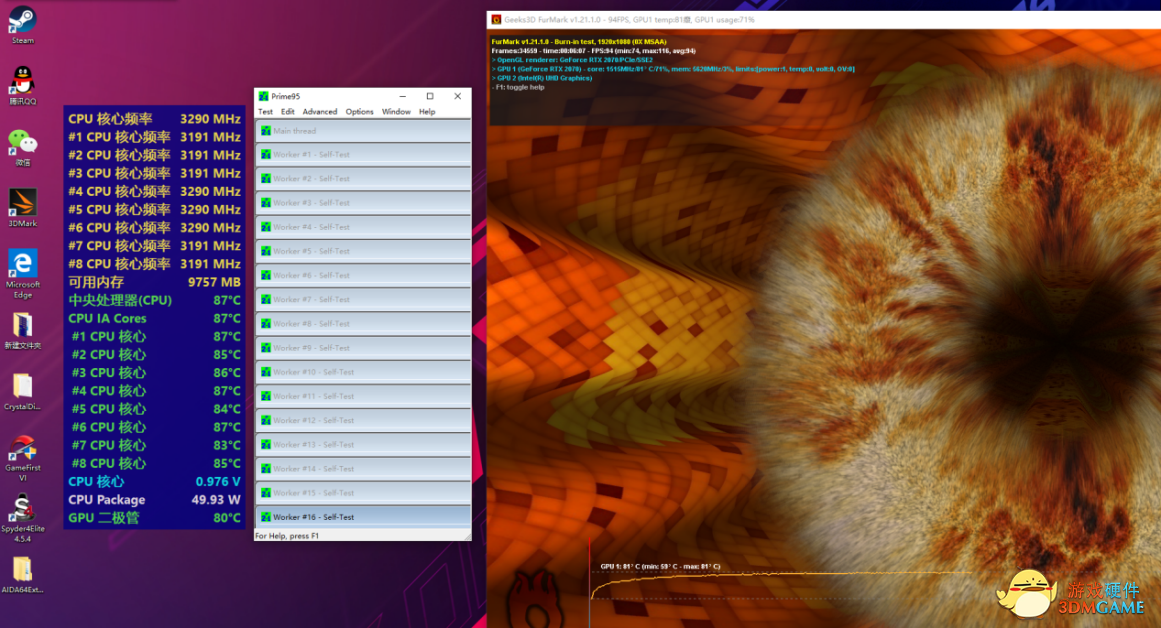Click the CPU 核心频率 3290 MHz row
Viewport: 1161px width, 628px height.
154,118
